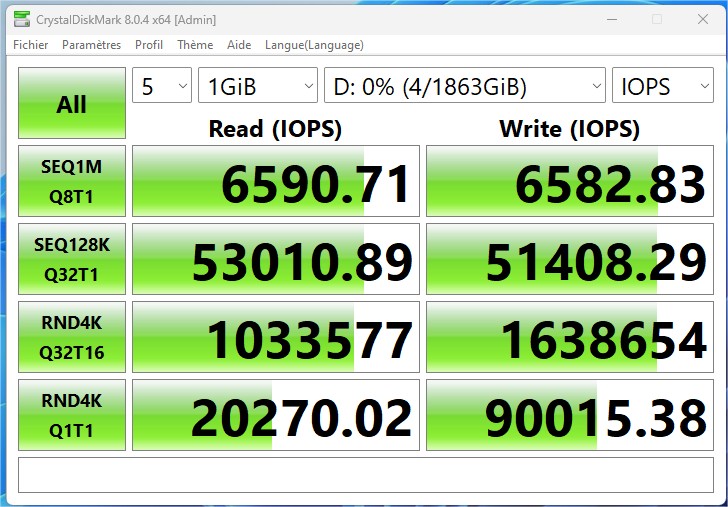Start the RND4K Q1T1 test
The width and height of the screenshot is (728, 507).
tap(72, 415)
